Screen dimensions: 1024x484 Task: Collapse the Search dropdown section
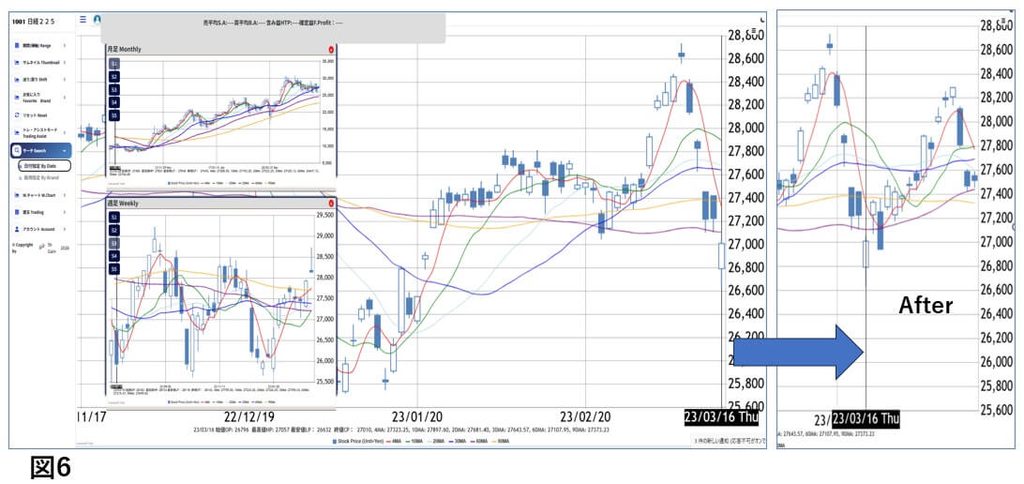point(64,150)
